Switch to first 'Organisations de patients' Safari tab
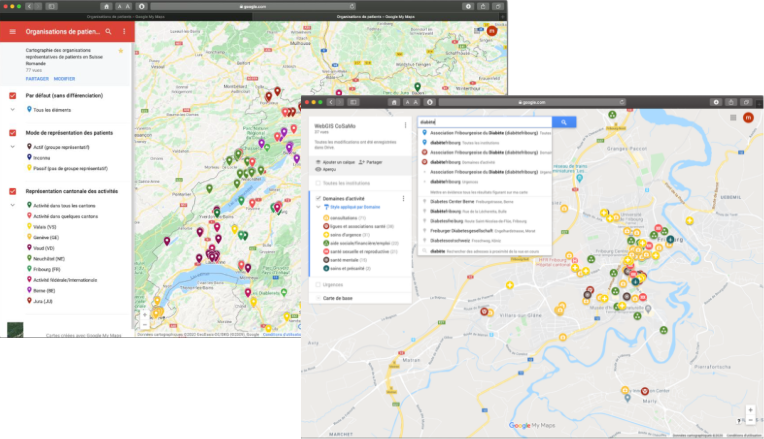Viewport: 764px width, 439px height. coord(126,17)
